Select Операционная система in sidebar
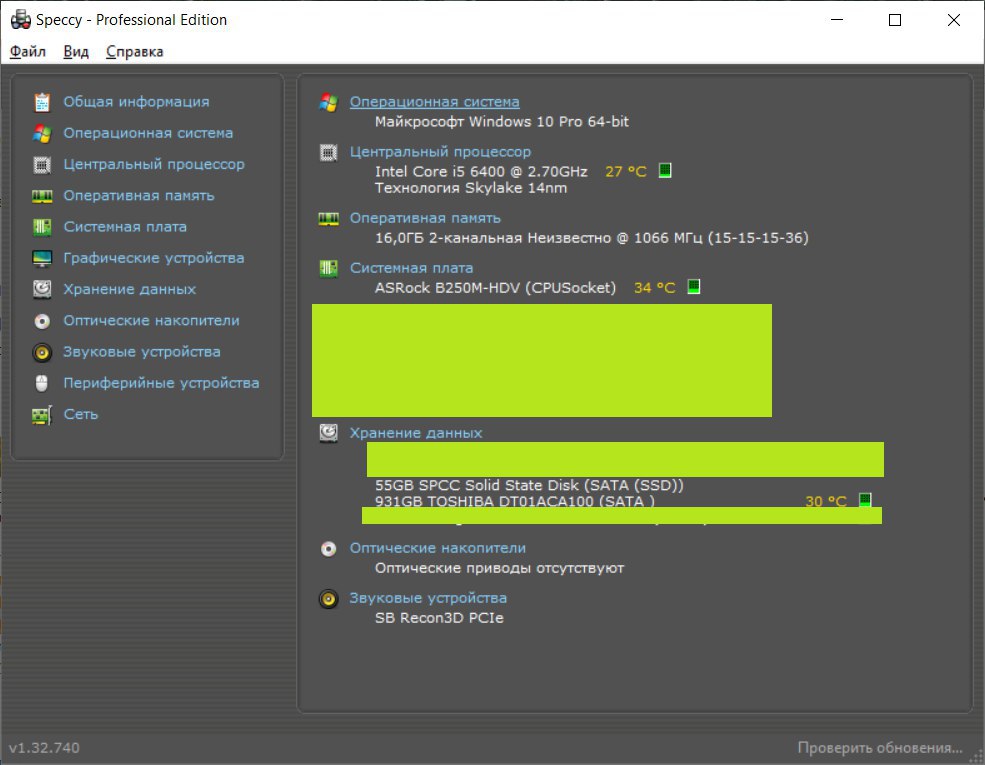The image size is (985, 765). click(148, 133)
